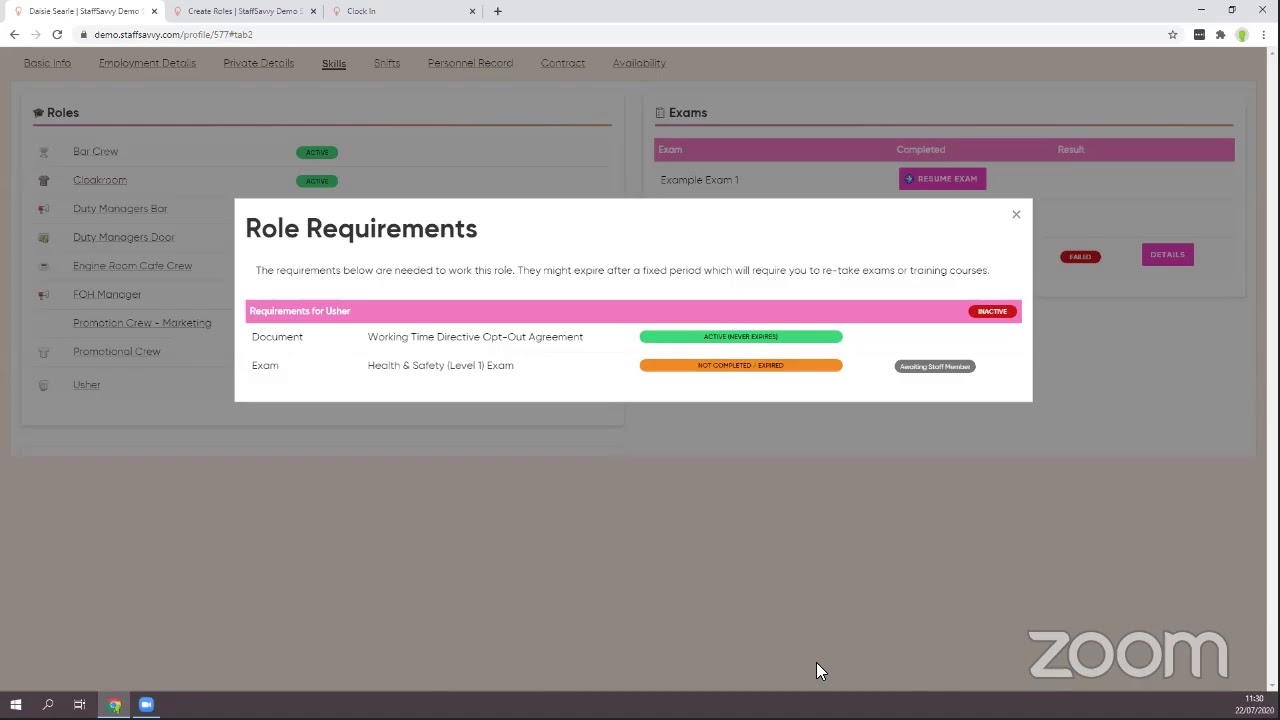1280x720 pixels.
Task: Click the Not Completed / Expired status bar
Action: click(741, 365)
